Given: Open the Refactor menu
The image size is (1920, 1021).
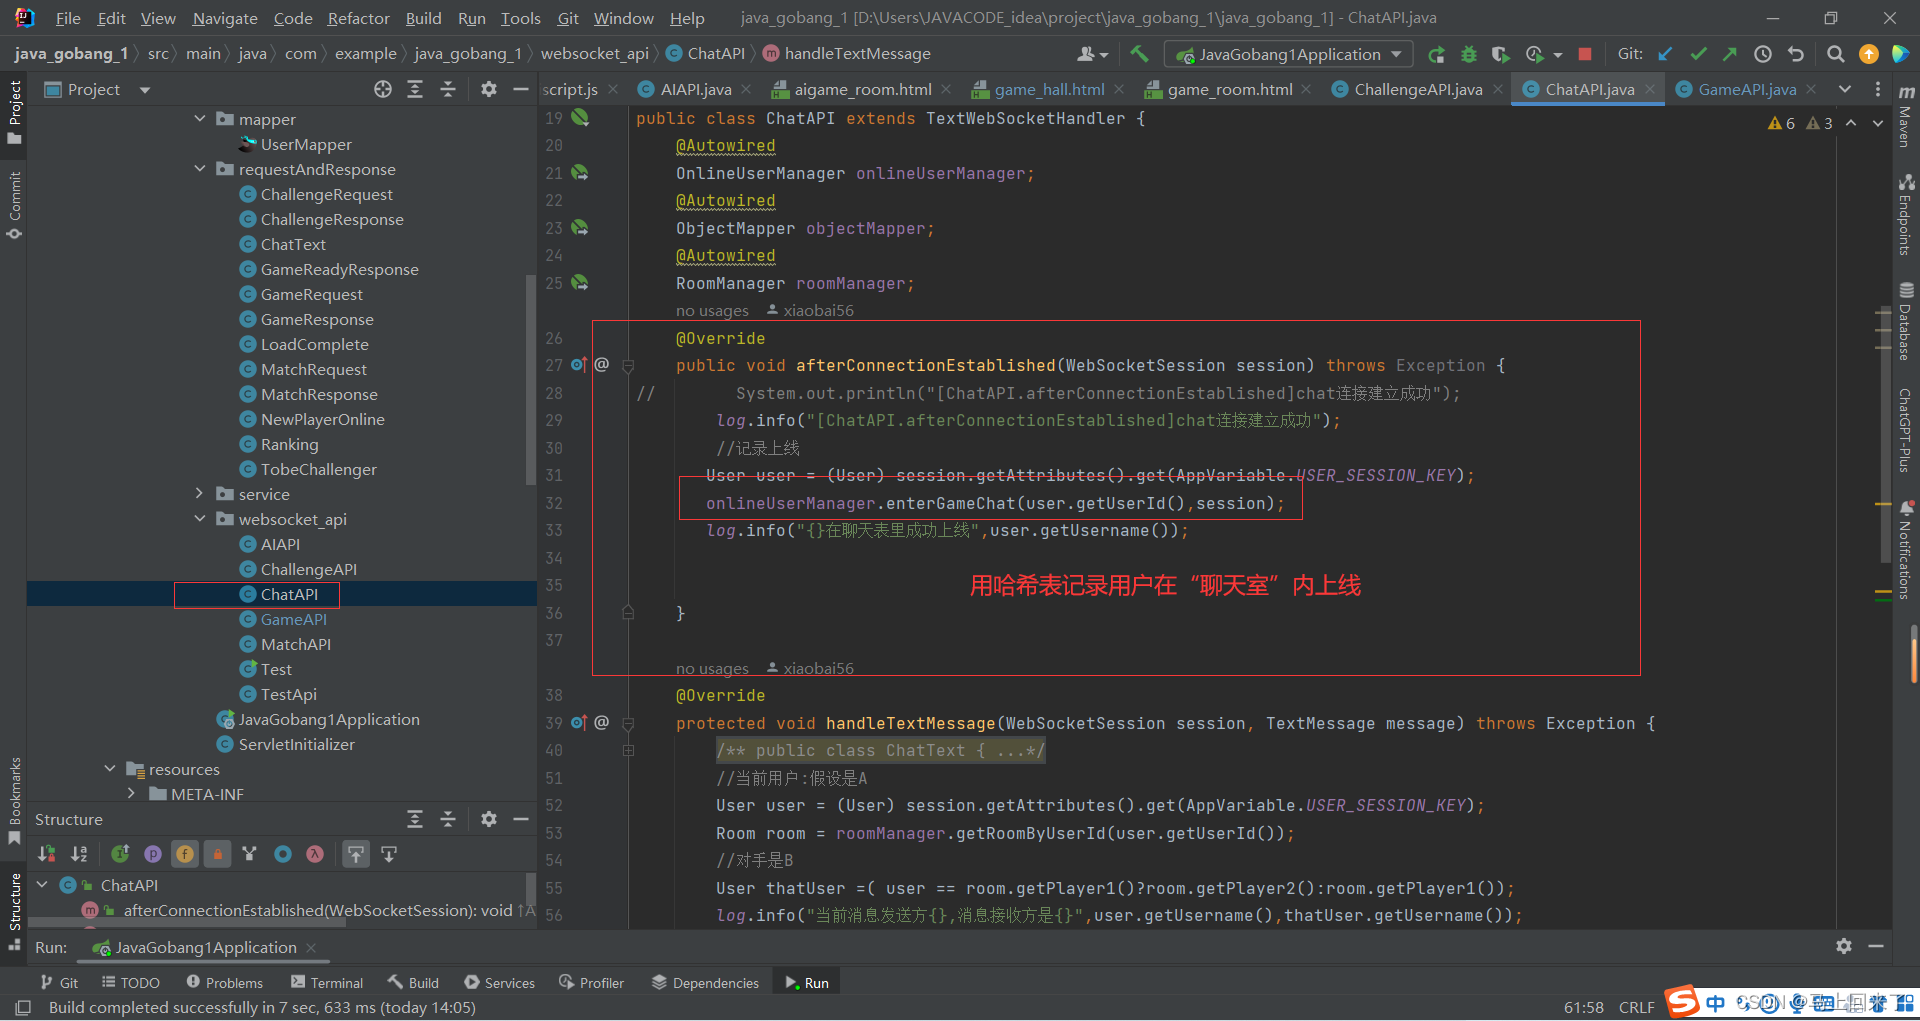Looking at the screenshot, I should point(358,18).
